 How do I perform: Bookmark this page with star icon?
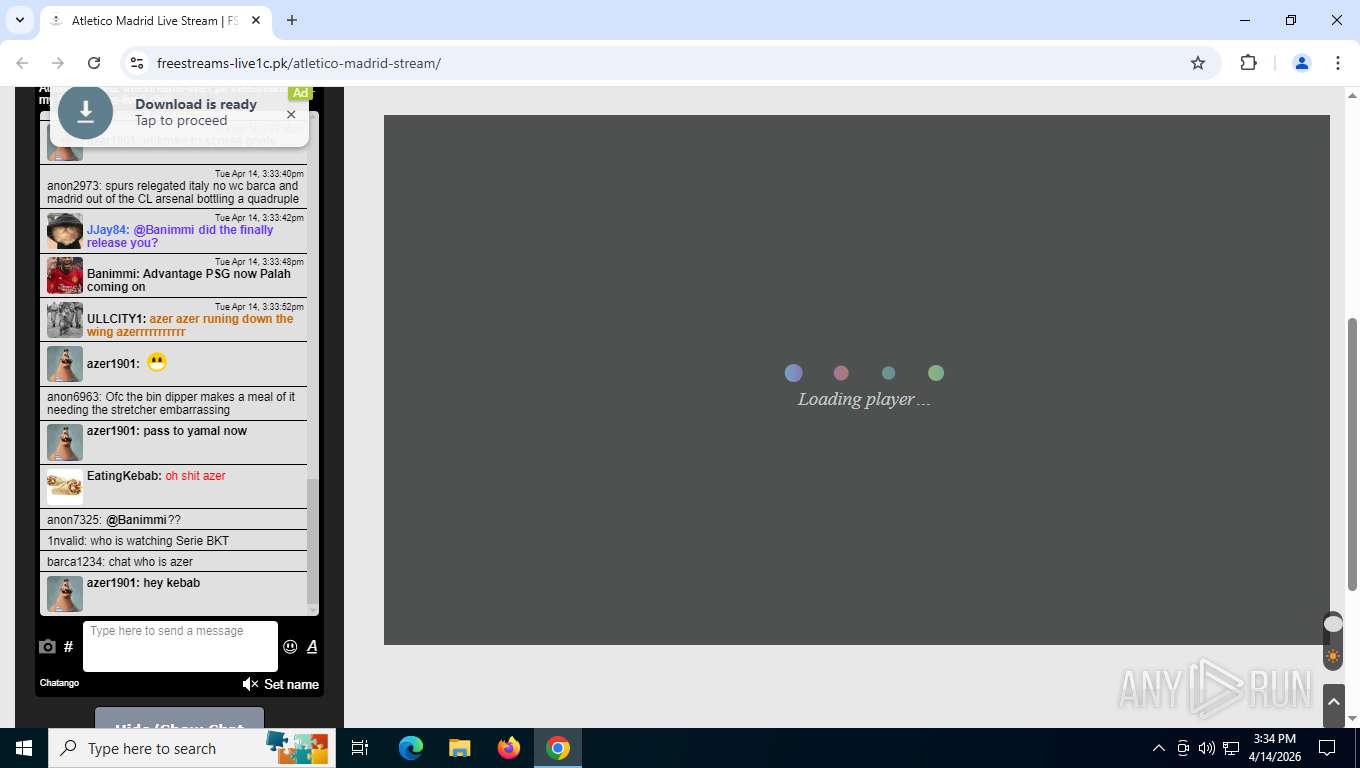pos(1198,63)
